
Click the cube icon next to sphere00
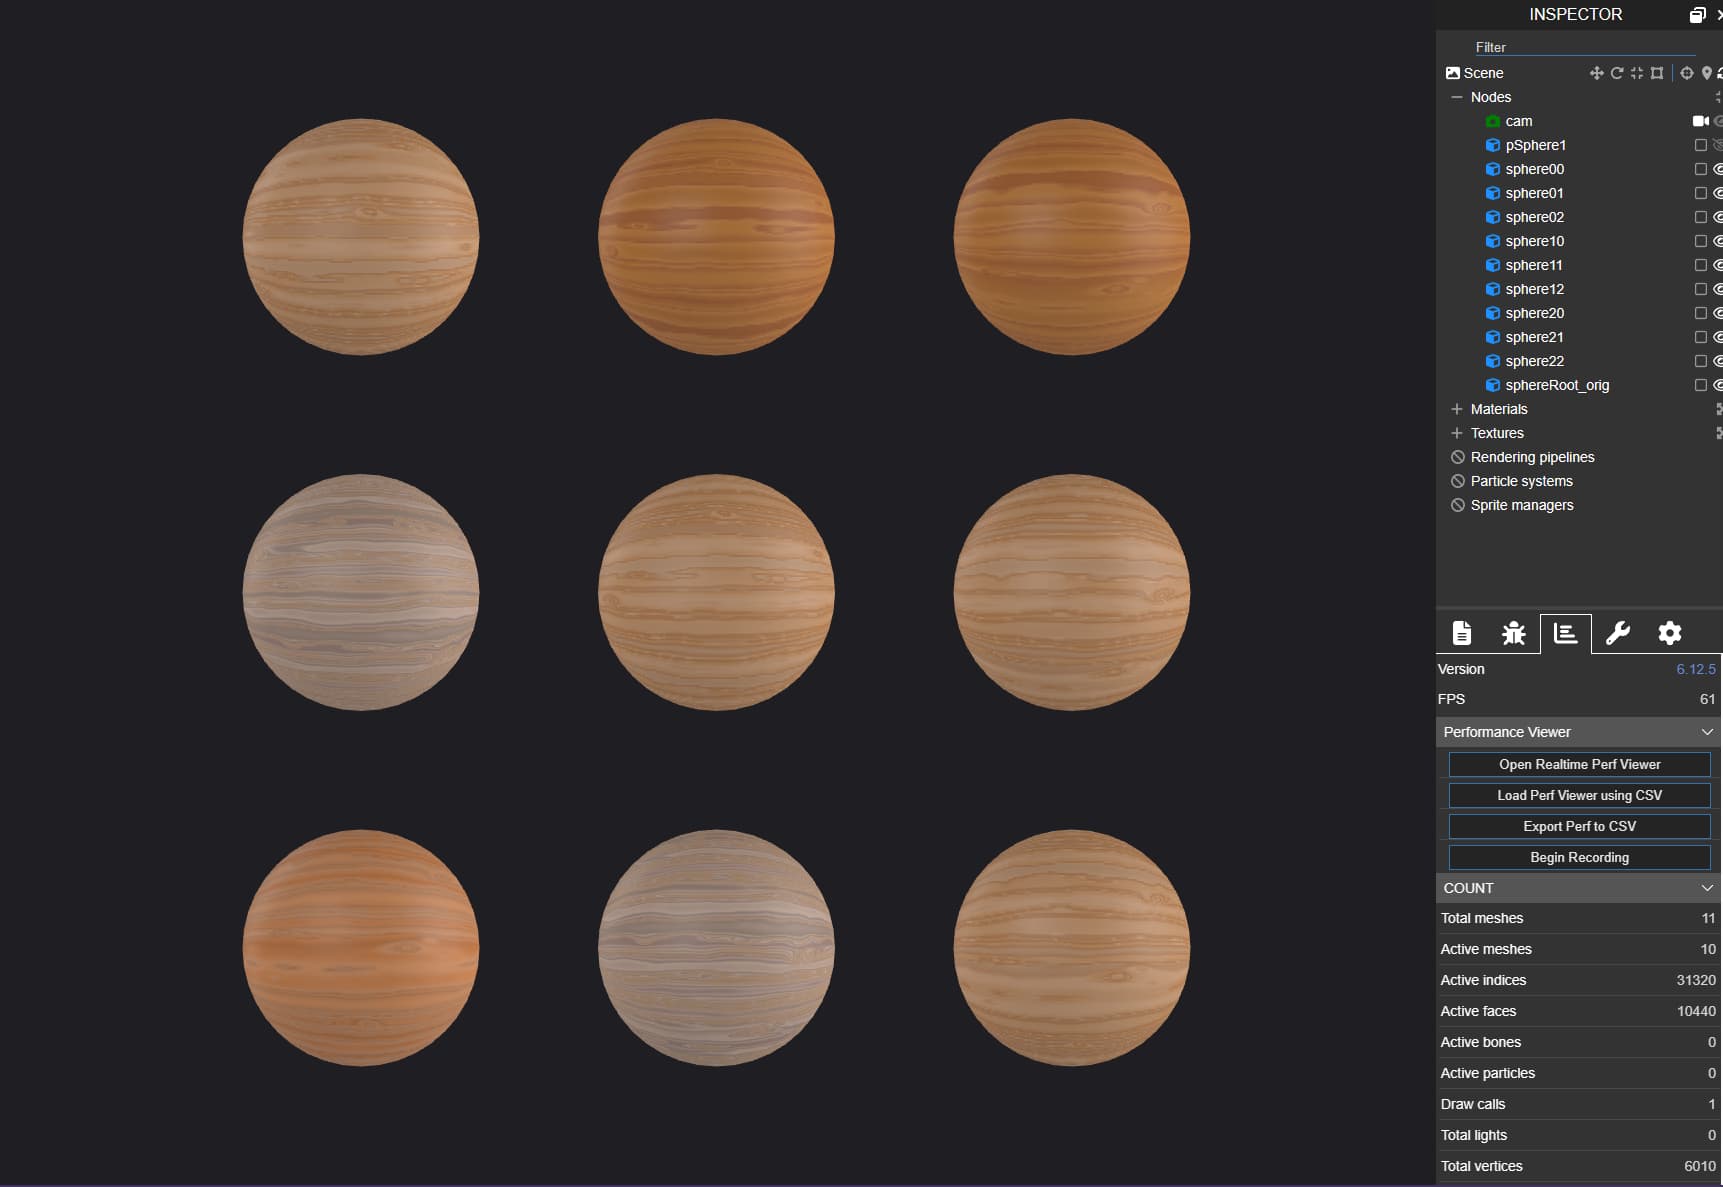click(1493, 169)
